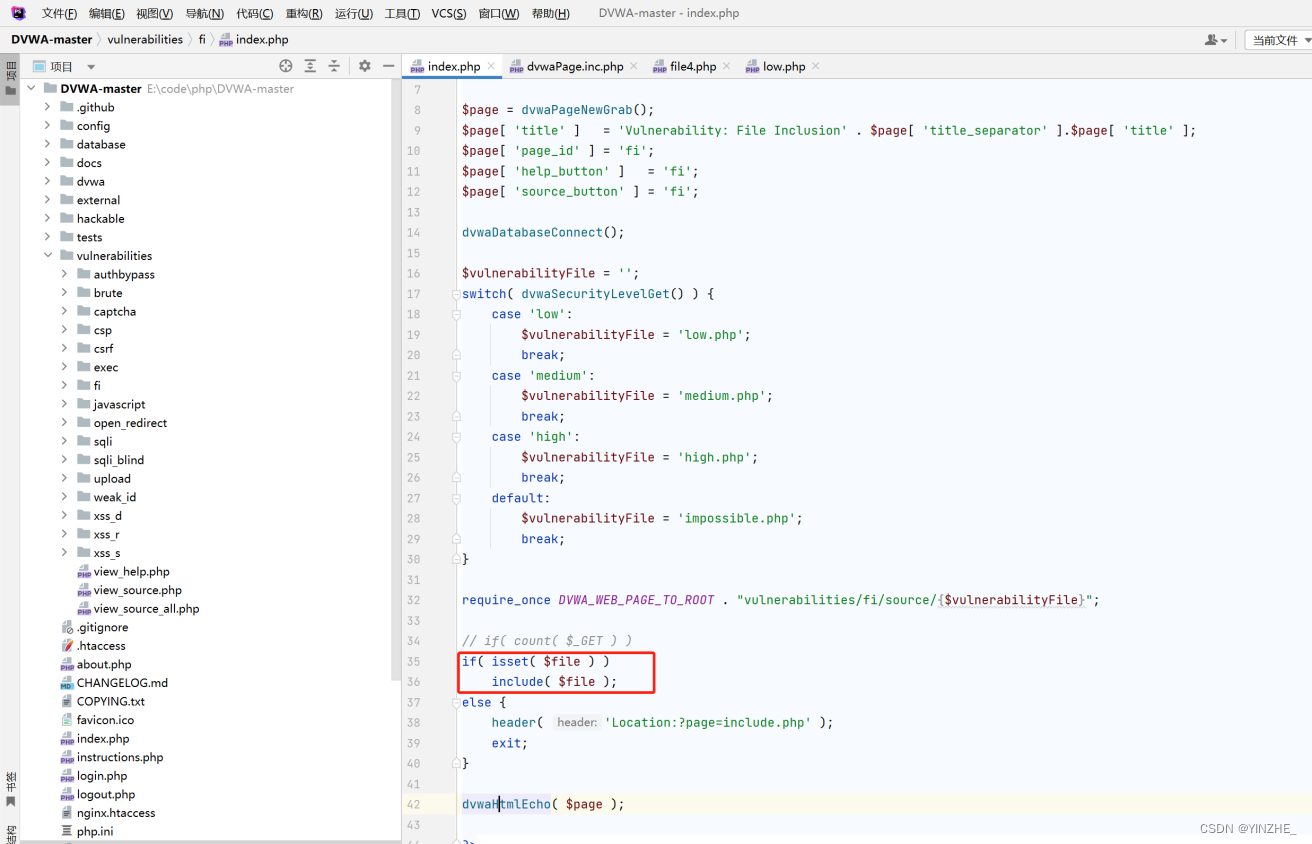Open the Structure (结构) tool window
The height and width of the screenshot is (844, 1312).
pos(10,833)
